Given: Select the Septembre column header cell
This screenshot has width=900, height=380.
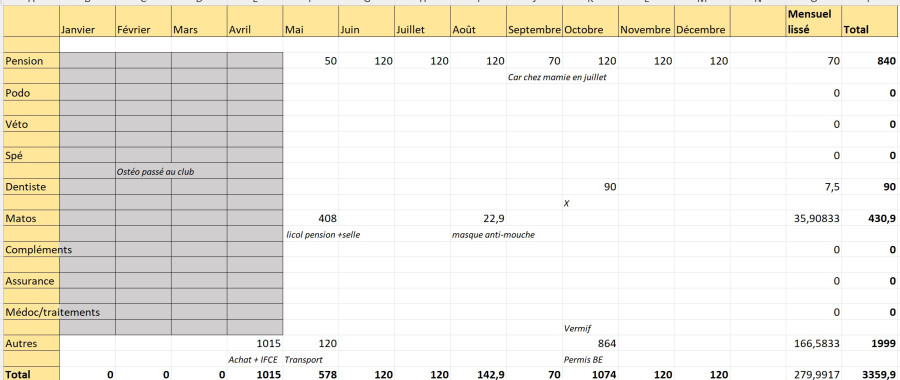Looking at the screenshot, I should 534,22.
